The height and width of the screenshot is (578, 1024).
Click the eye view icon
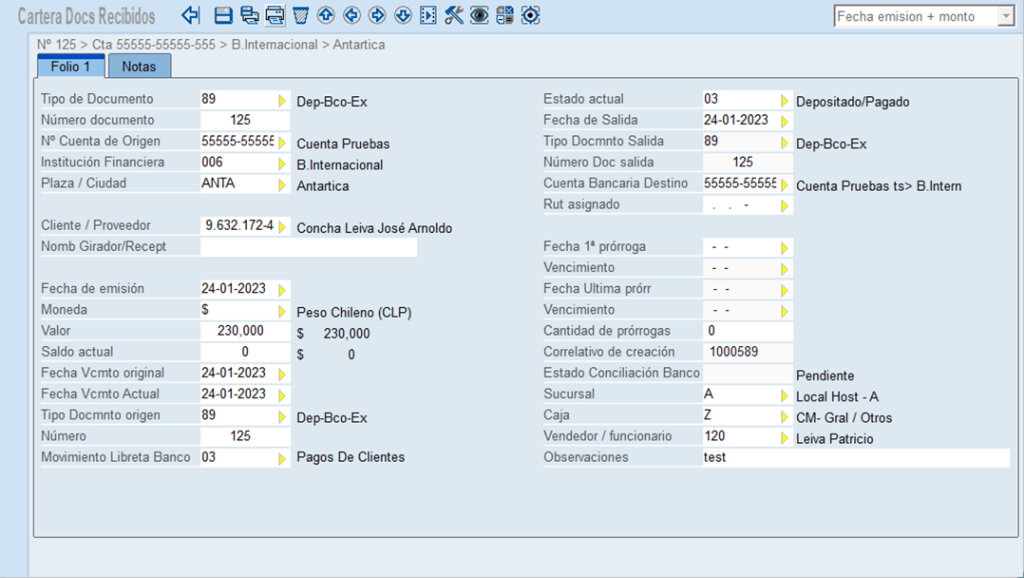point(479,15)
